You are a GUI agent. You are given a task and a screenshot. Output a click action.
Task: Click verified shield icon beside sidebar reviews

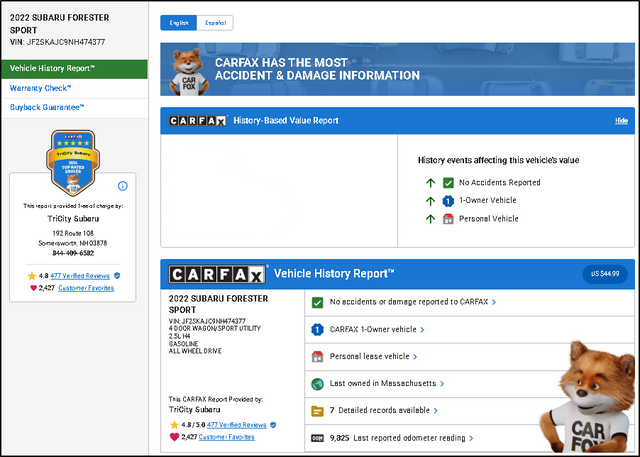click(117, 276)
